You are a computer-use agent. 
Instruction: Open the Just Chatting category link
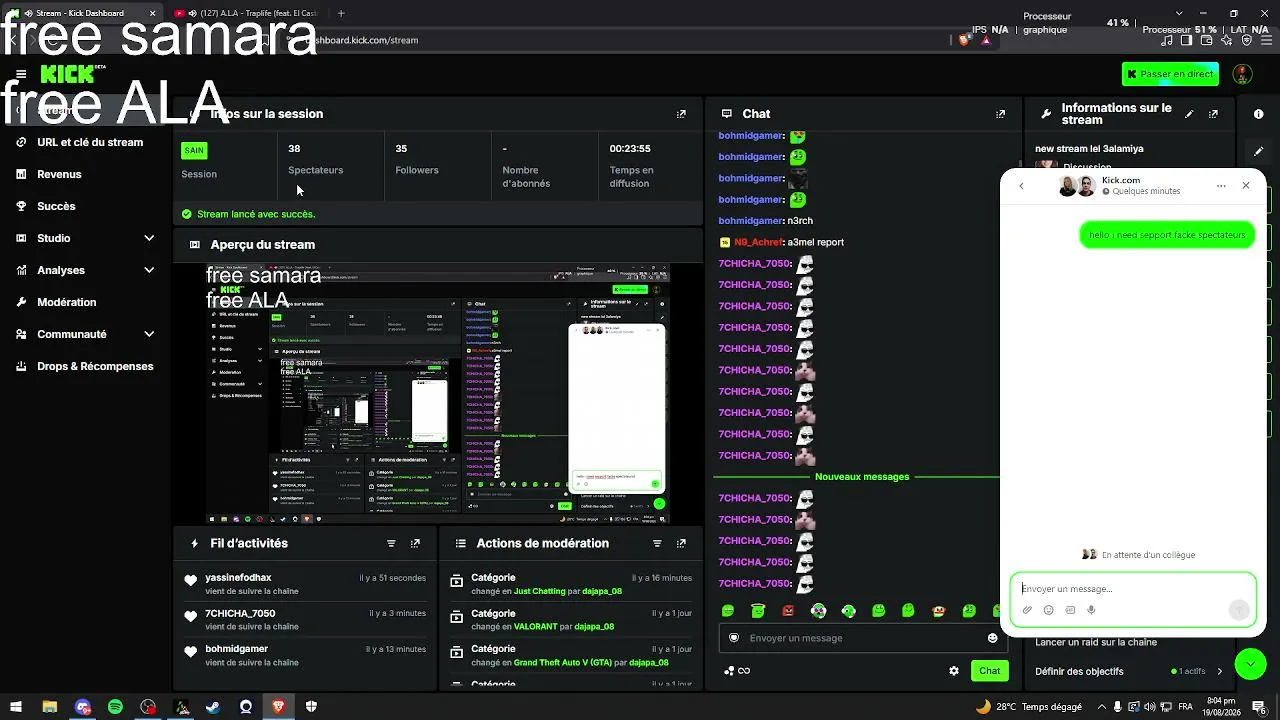[540, 591]
